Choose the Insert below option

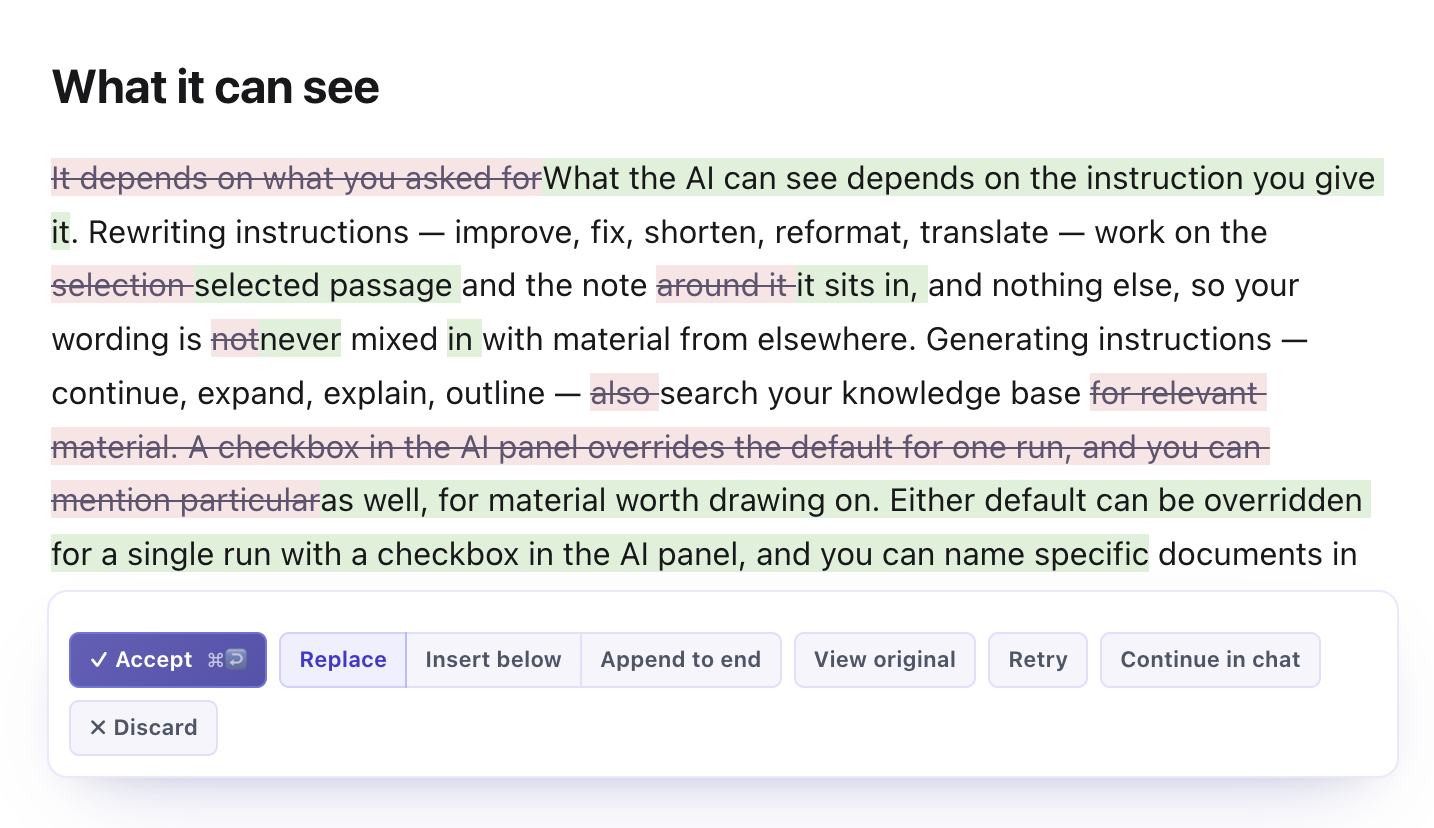(493, 660)
